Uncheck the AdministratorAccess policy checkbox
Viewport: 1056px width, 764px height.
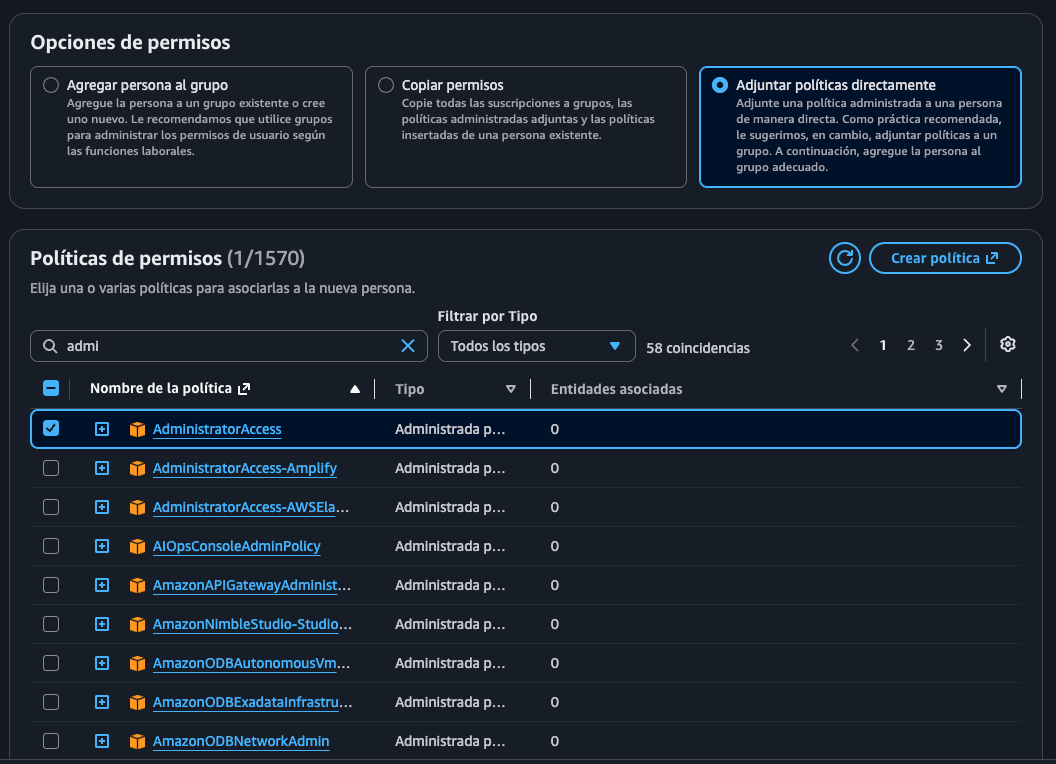[x=51, y=428]
